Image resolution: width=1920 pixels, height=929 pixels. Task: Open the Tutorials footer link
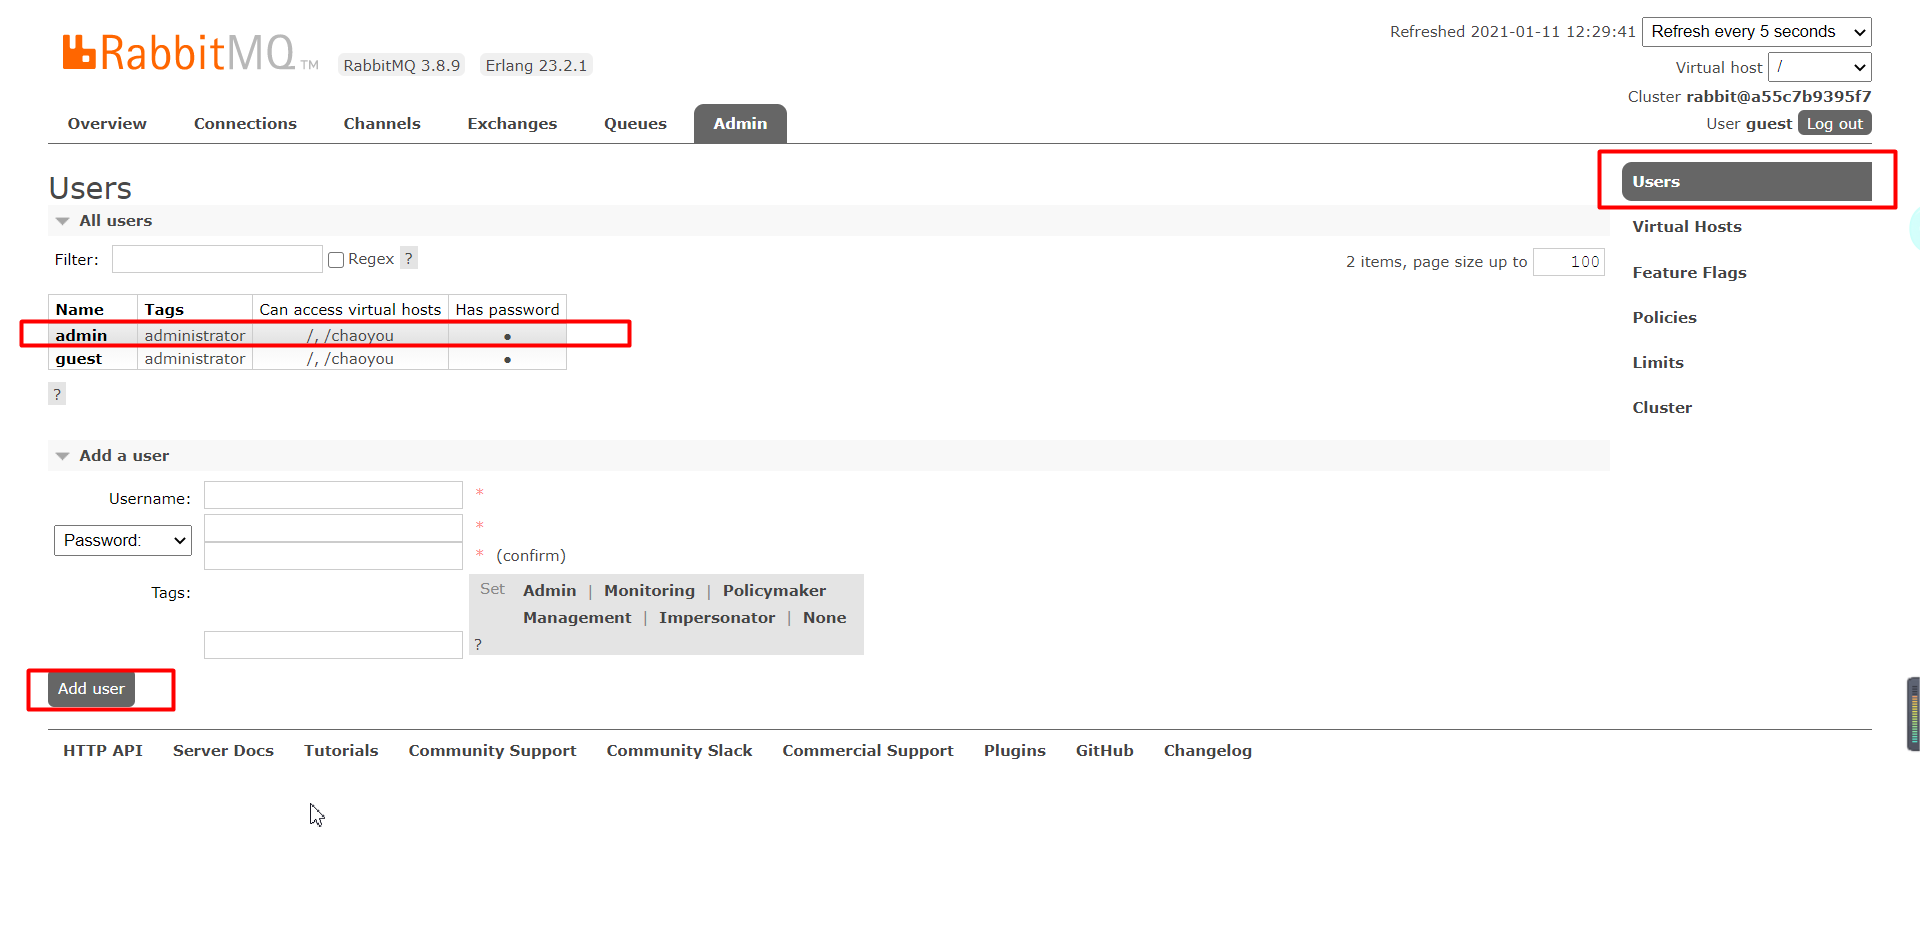(341, 751)
